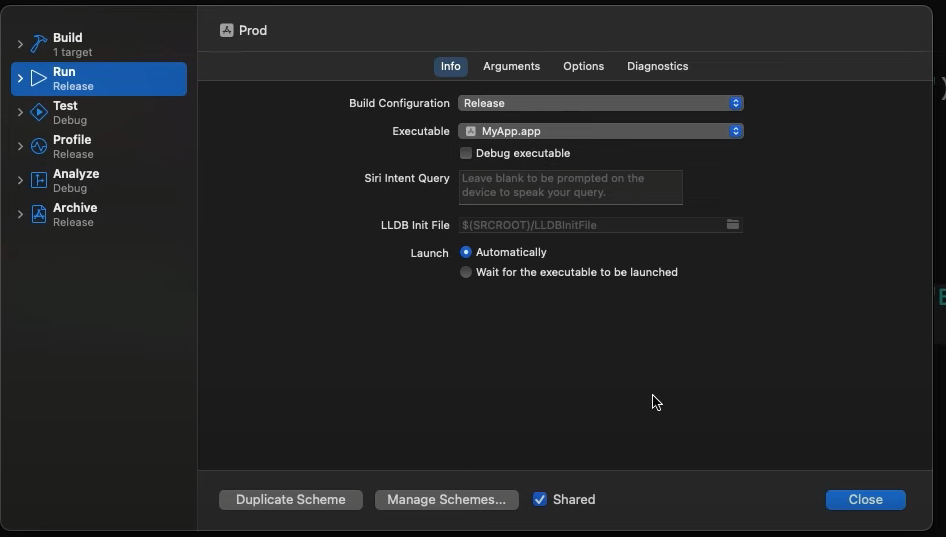
Task: Expand the Profile action chevron
Action: click(x=20, y=146)
